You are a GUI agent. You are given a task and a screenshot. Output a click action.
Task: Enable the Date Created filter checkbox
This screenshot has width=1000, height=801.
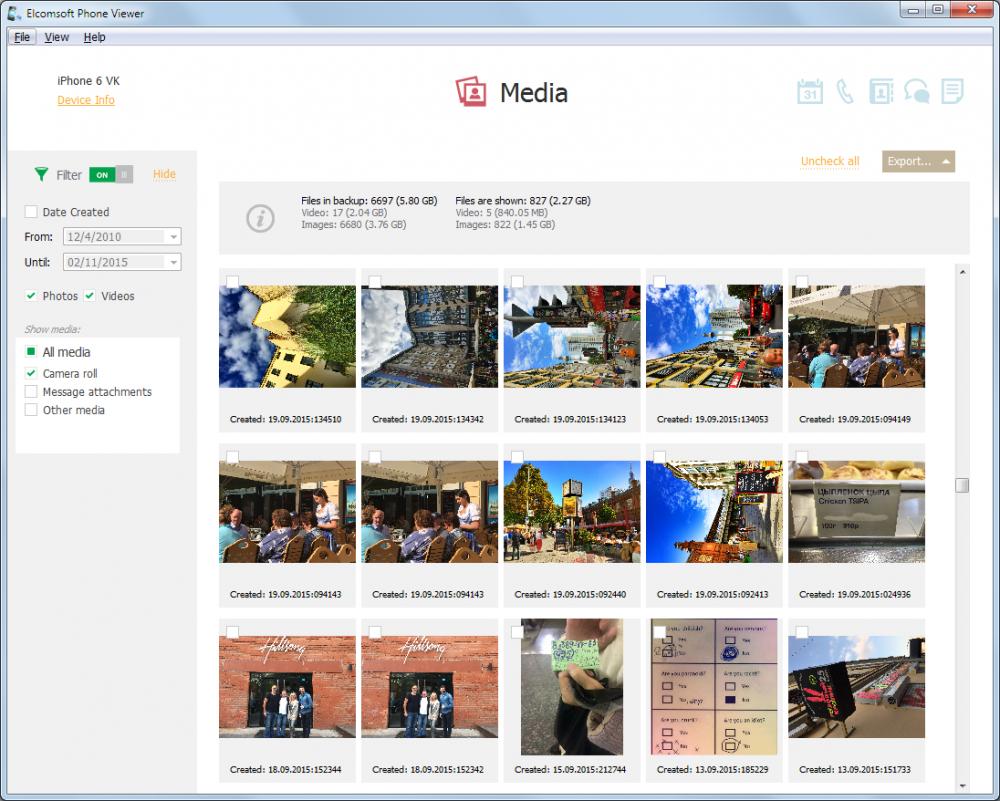point(29,211)
